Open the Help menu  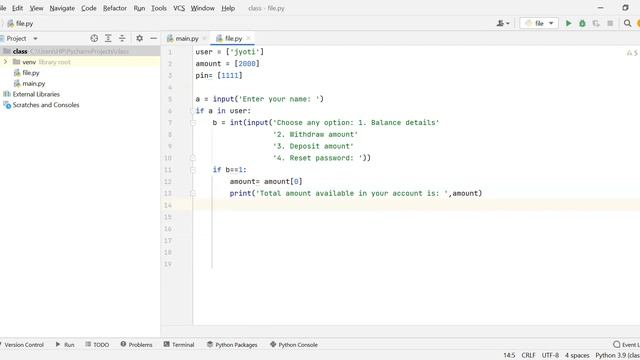coord(228,8)
